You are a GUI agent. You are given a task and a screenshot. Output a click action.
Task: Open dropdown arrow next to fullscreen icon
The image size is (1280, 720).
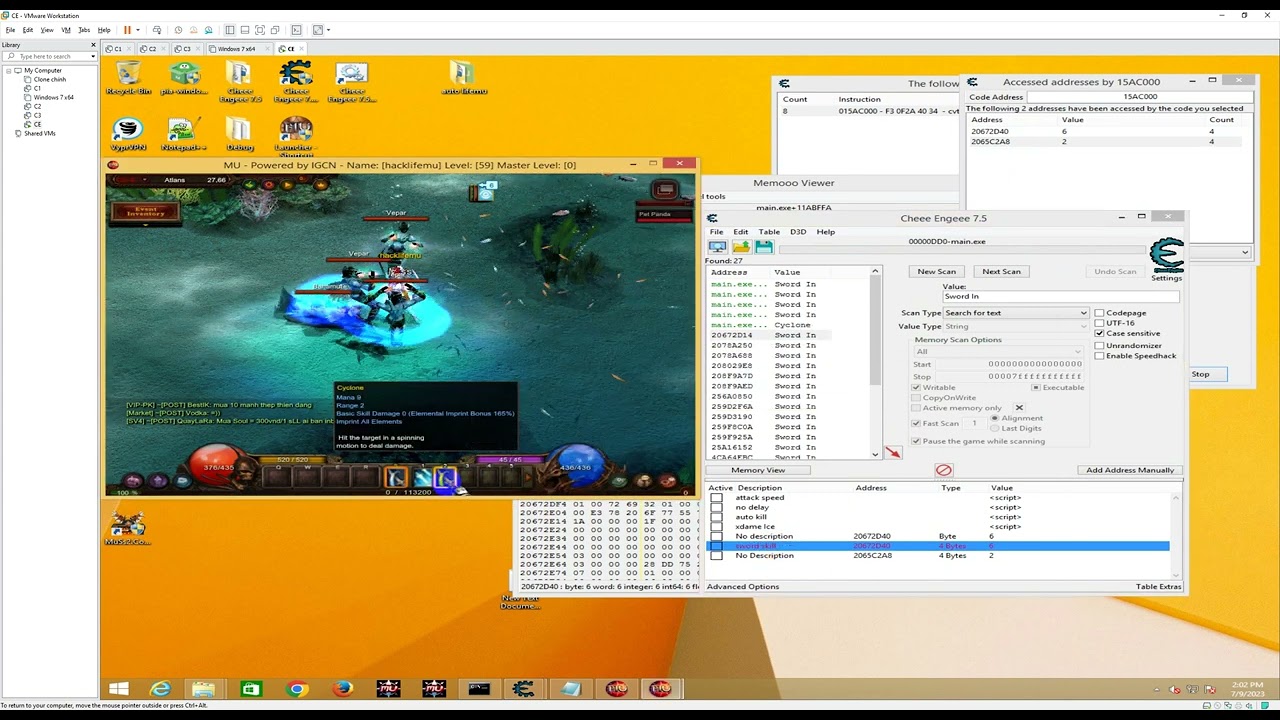click(328, 30)
